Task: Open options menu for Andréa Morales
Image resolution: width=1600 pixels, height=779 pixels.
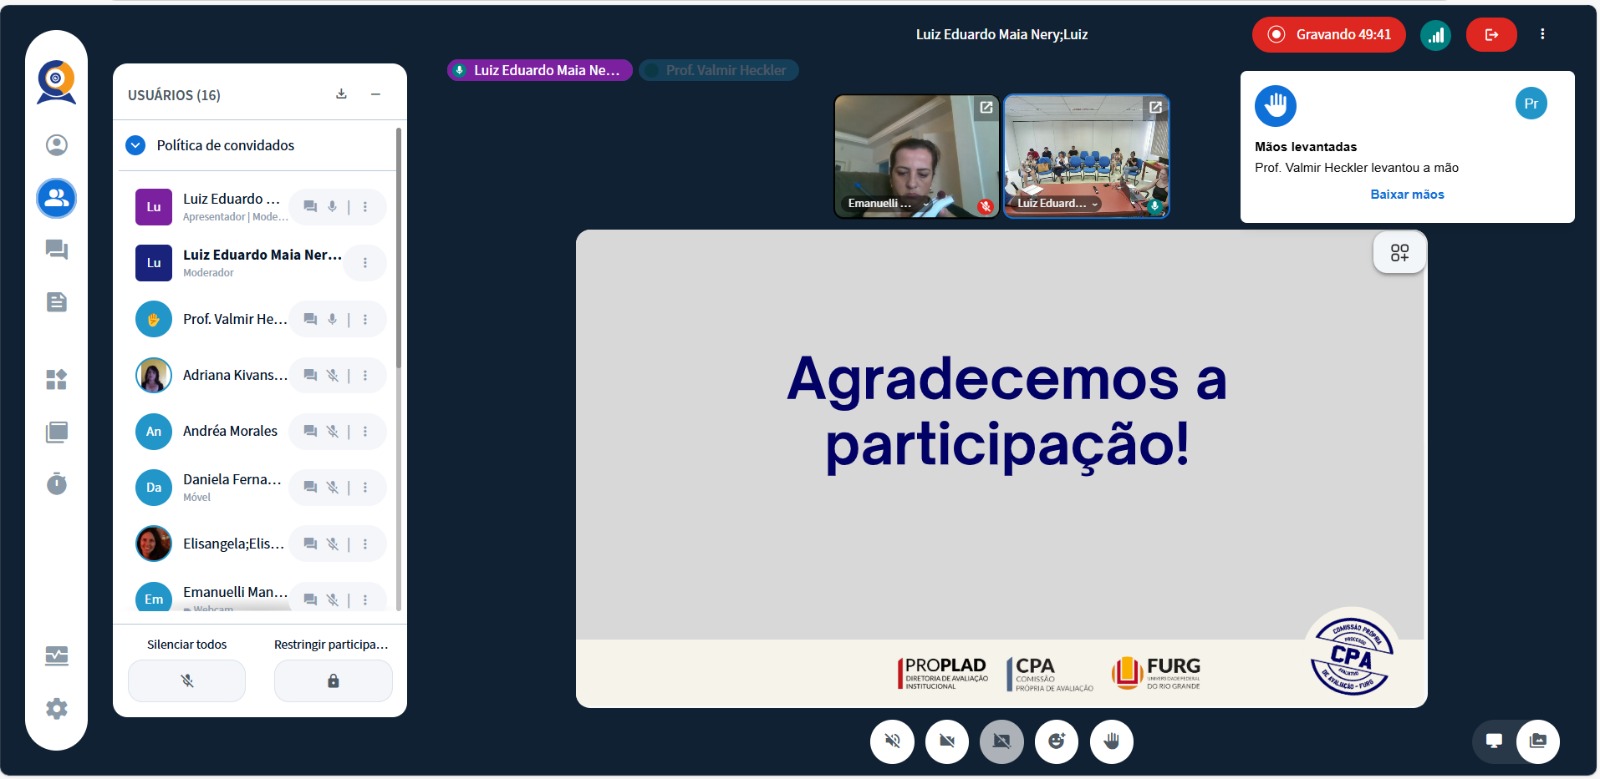Action: (365, 432)
